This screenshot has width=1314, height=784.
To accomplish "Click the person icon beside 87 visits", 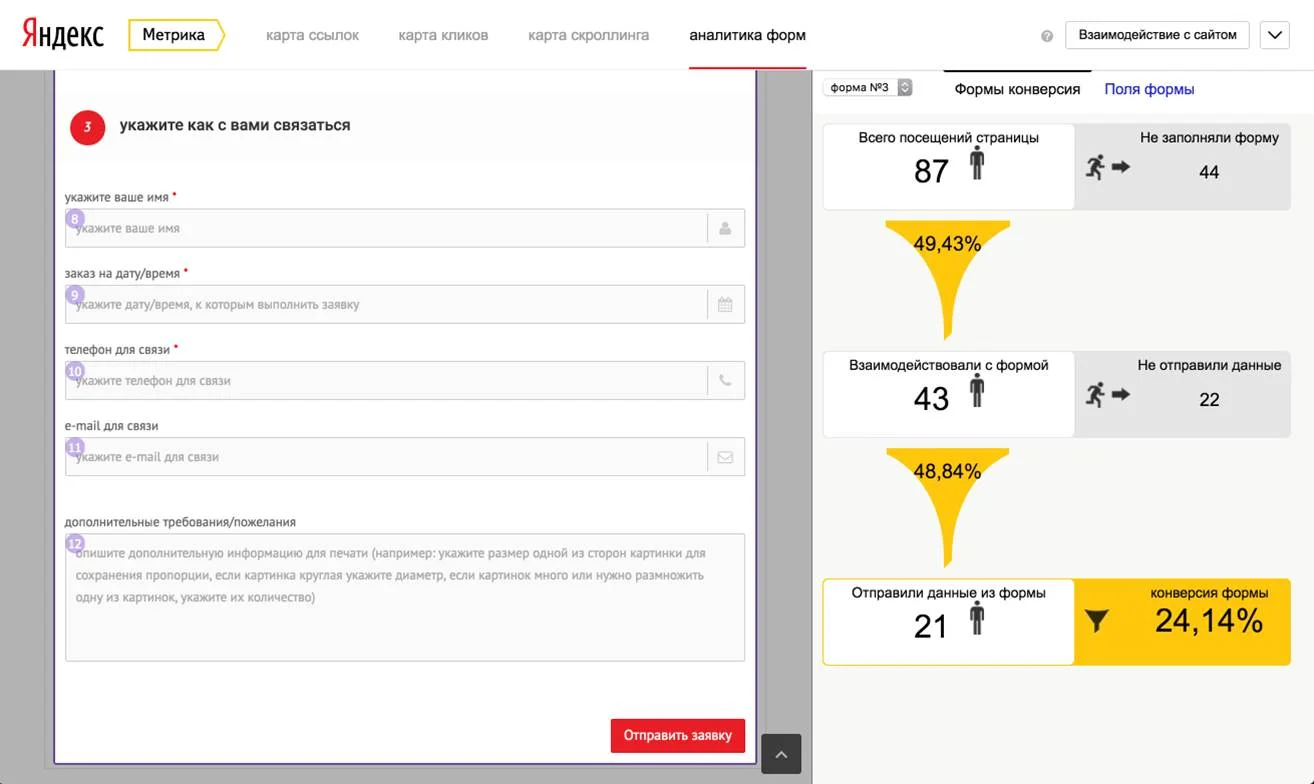I will [977, 164].
